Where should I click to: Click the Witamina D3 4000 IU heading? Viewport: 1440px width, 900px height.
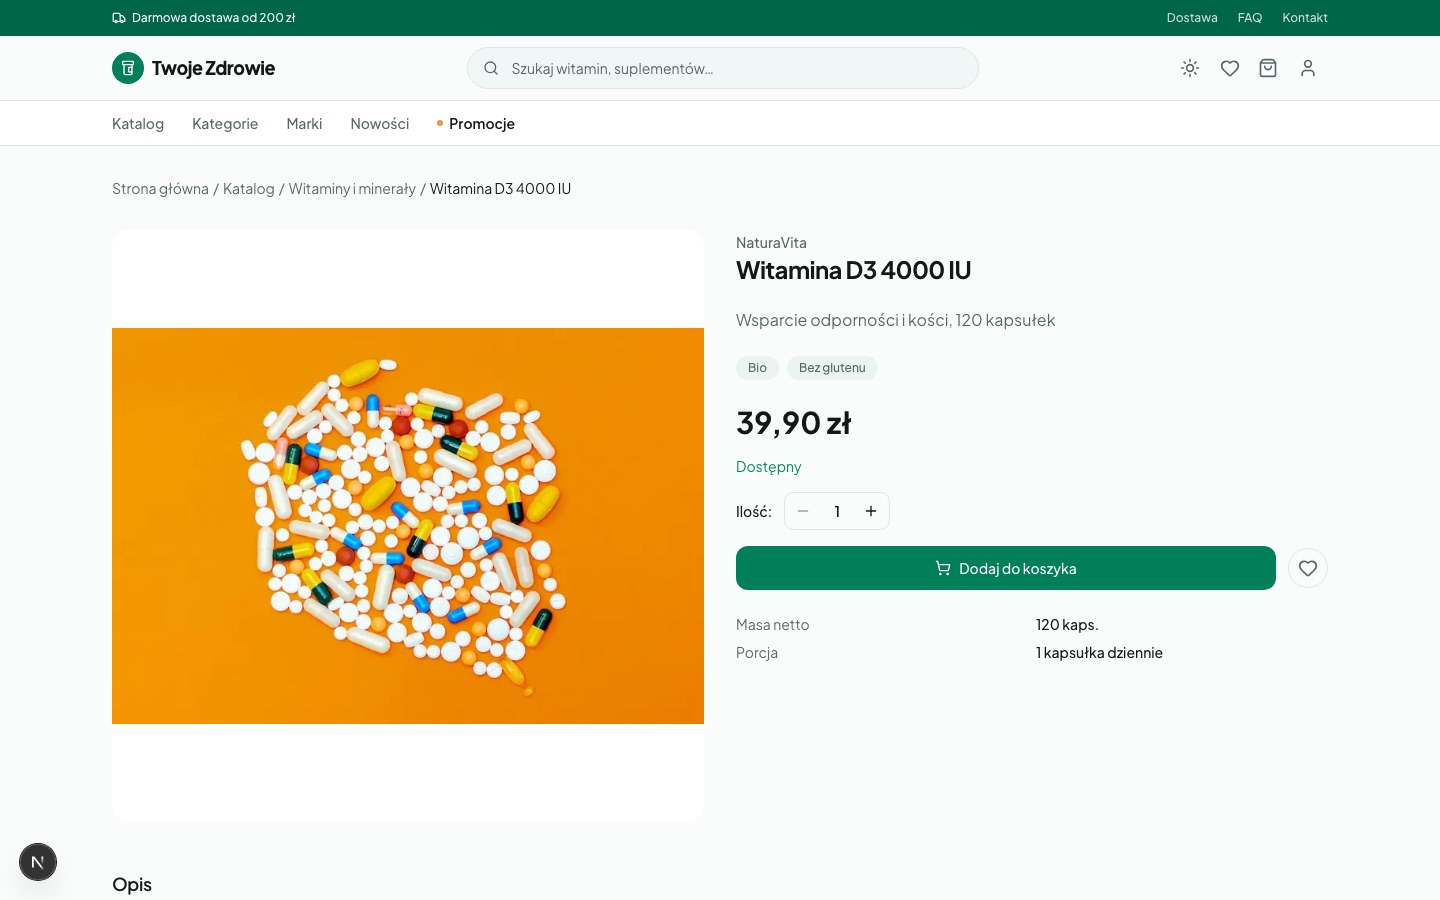click(x=853, y=270)
